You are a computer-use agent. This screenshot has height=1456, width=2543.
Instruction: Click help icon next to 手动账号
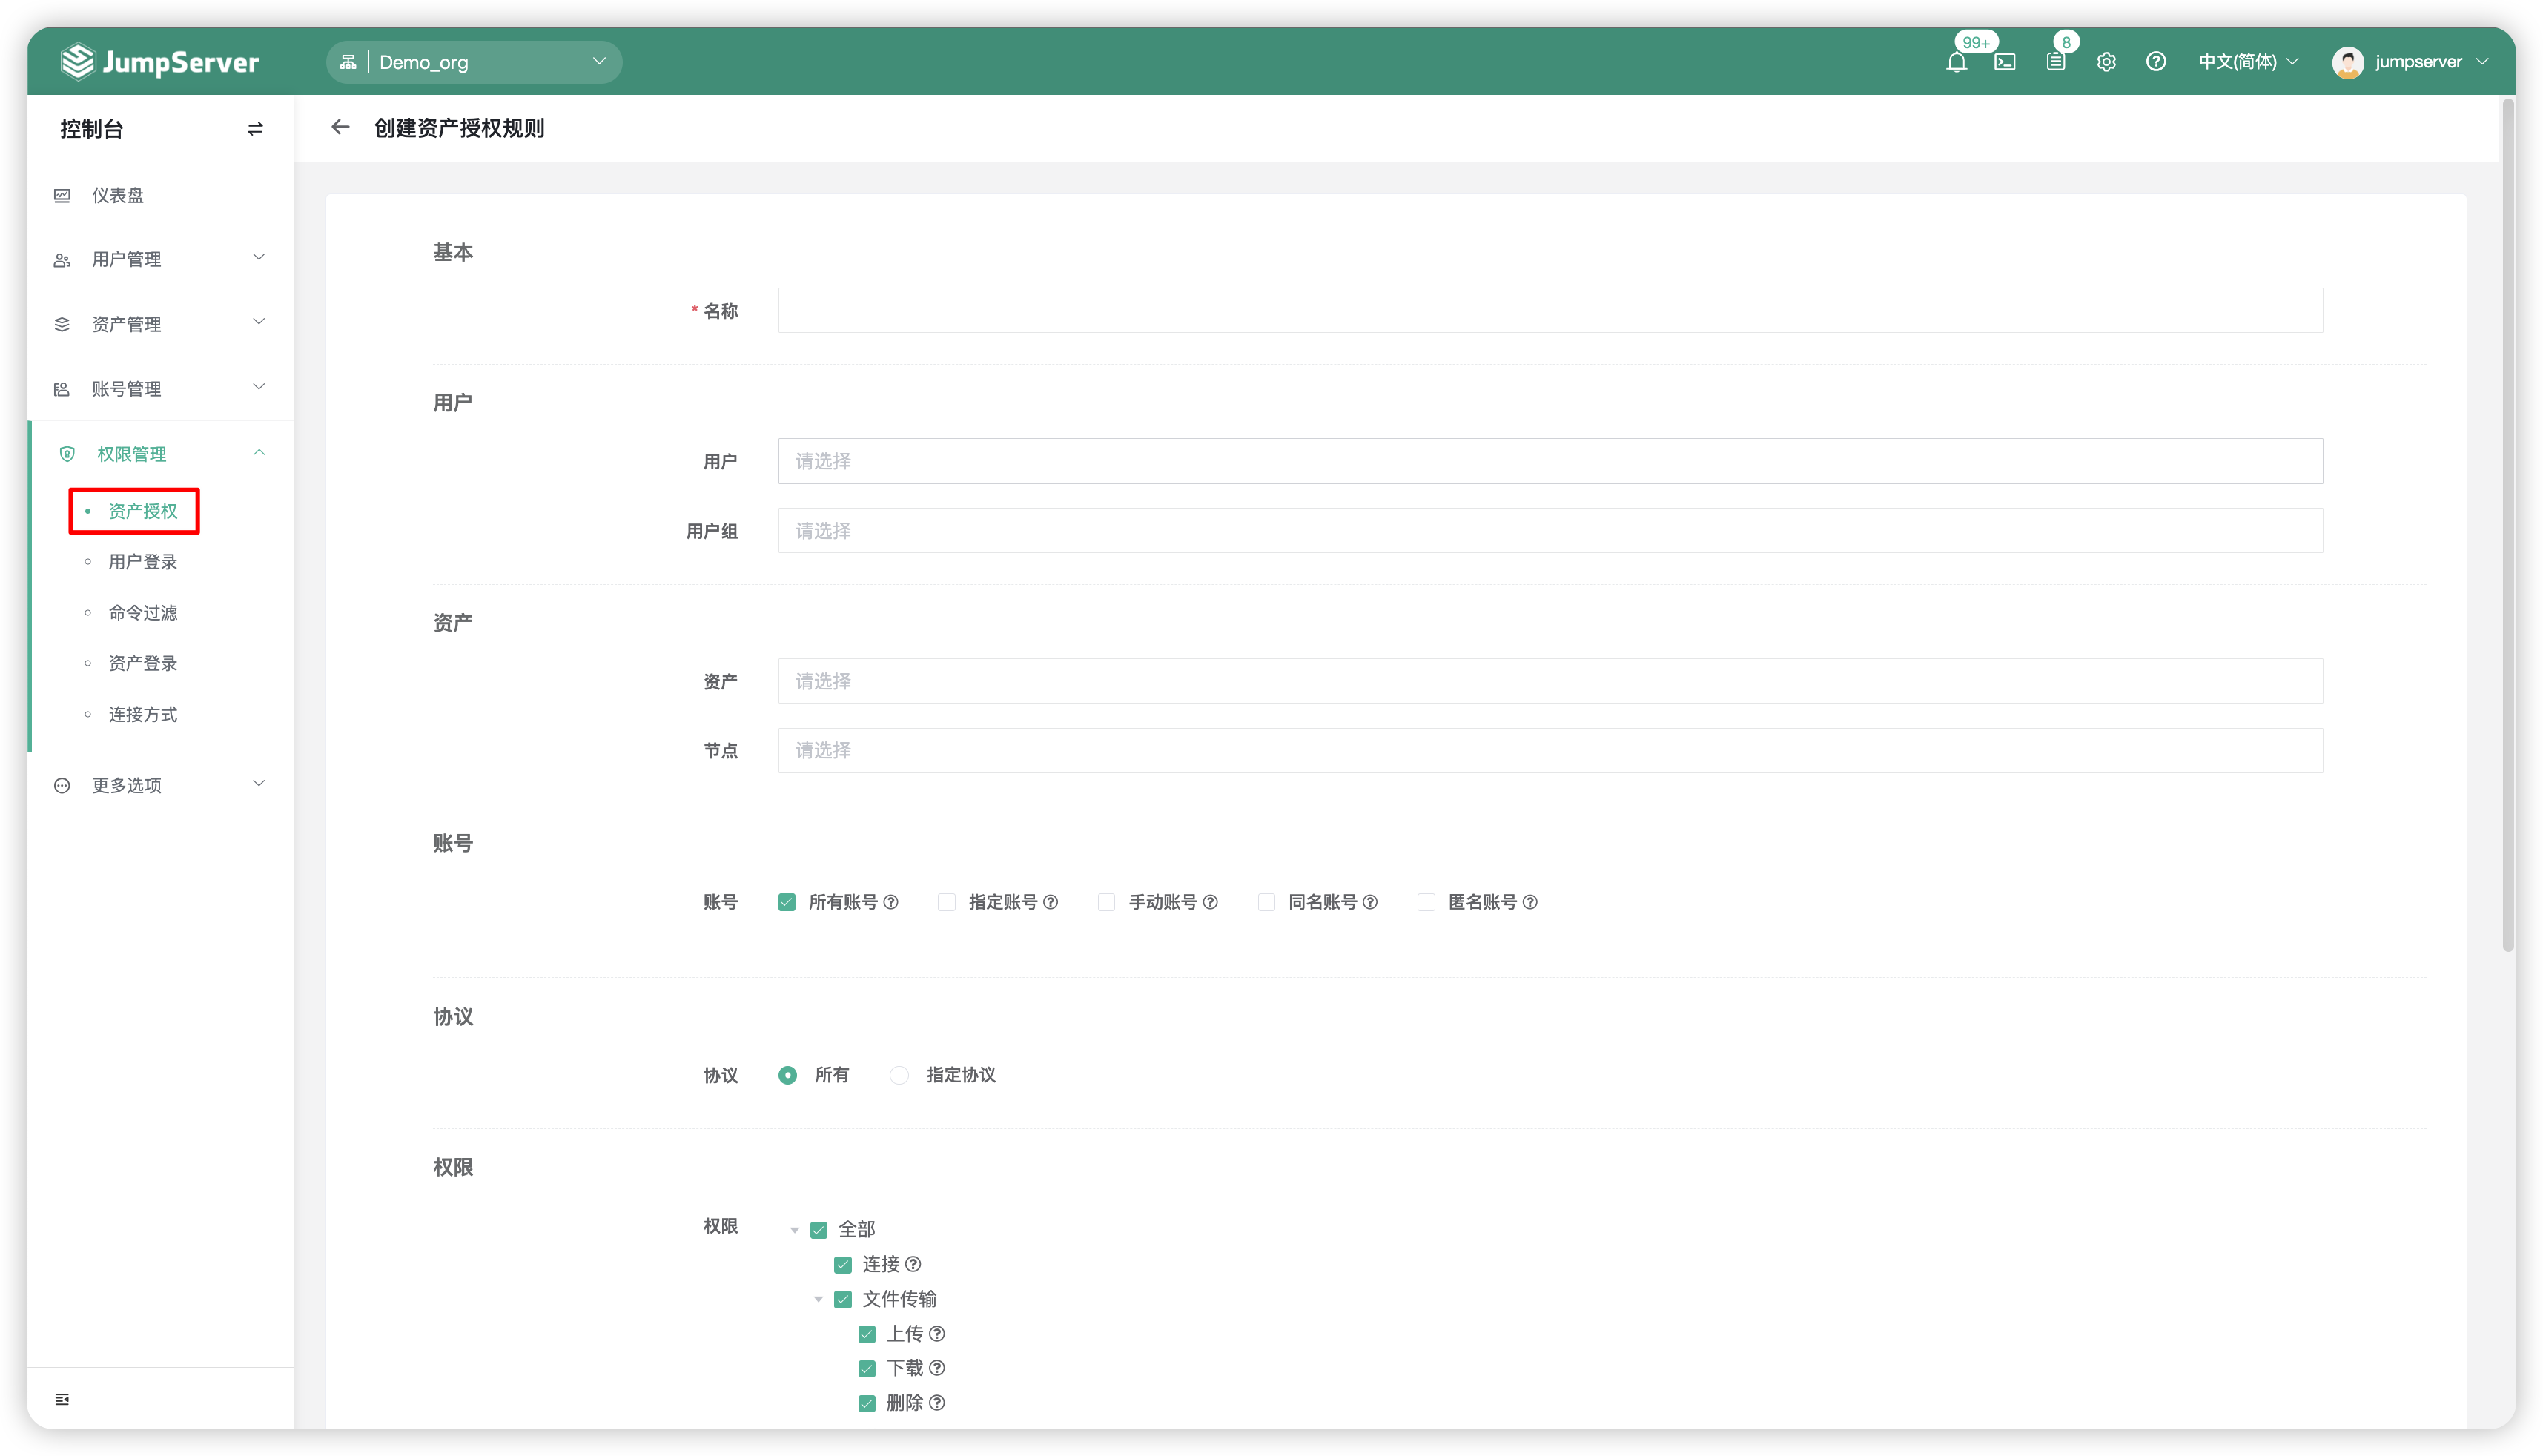[x=1210, y=902]
